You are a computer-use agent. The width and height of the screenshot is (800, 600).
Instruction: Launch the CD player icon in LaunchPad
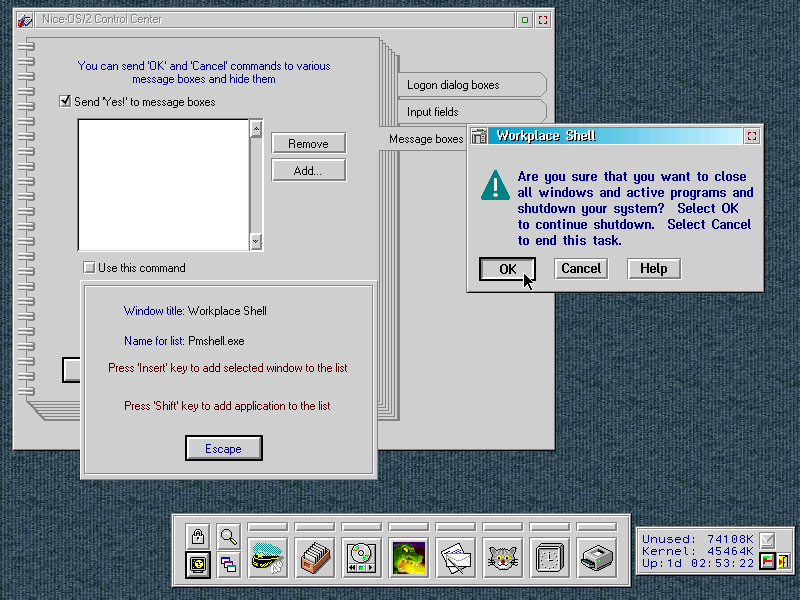point(362,558)
